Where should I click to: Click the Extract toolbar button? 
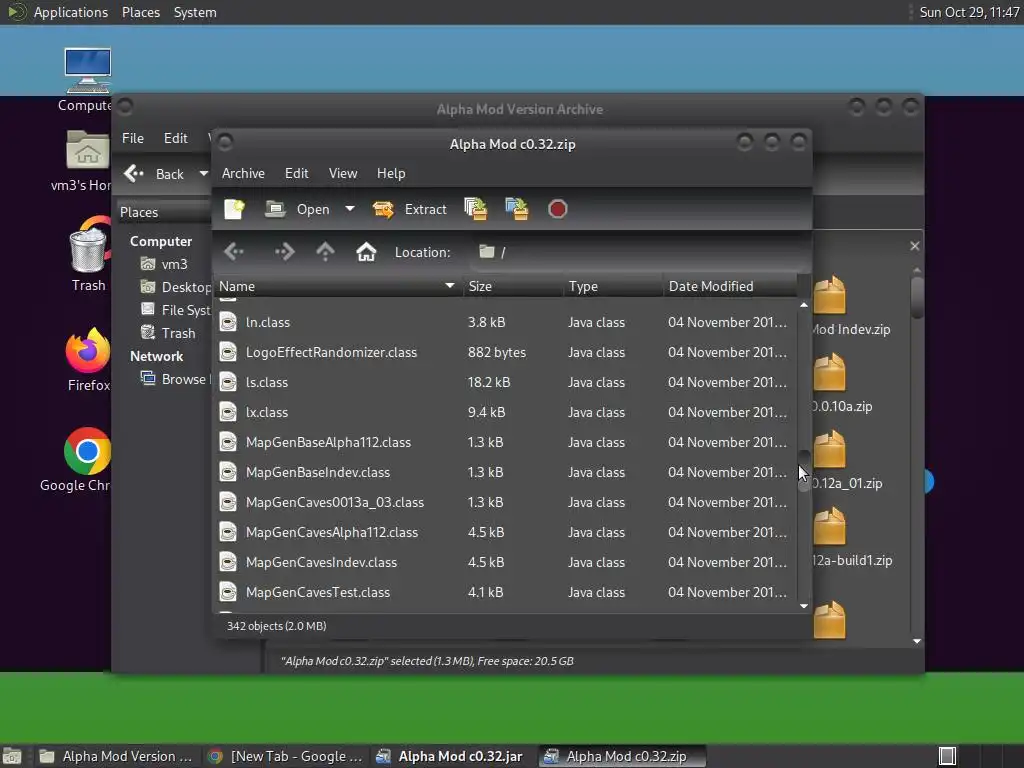tap(410, 210)
